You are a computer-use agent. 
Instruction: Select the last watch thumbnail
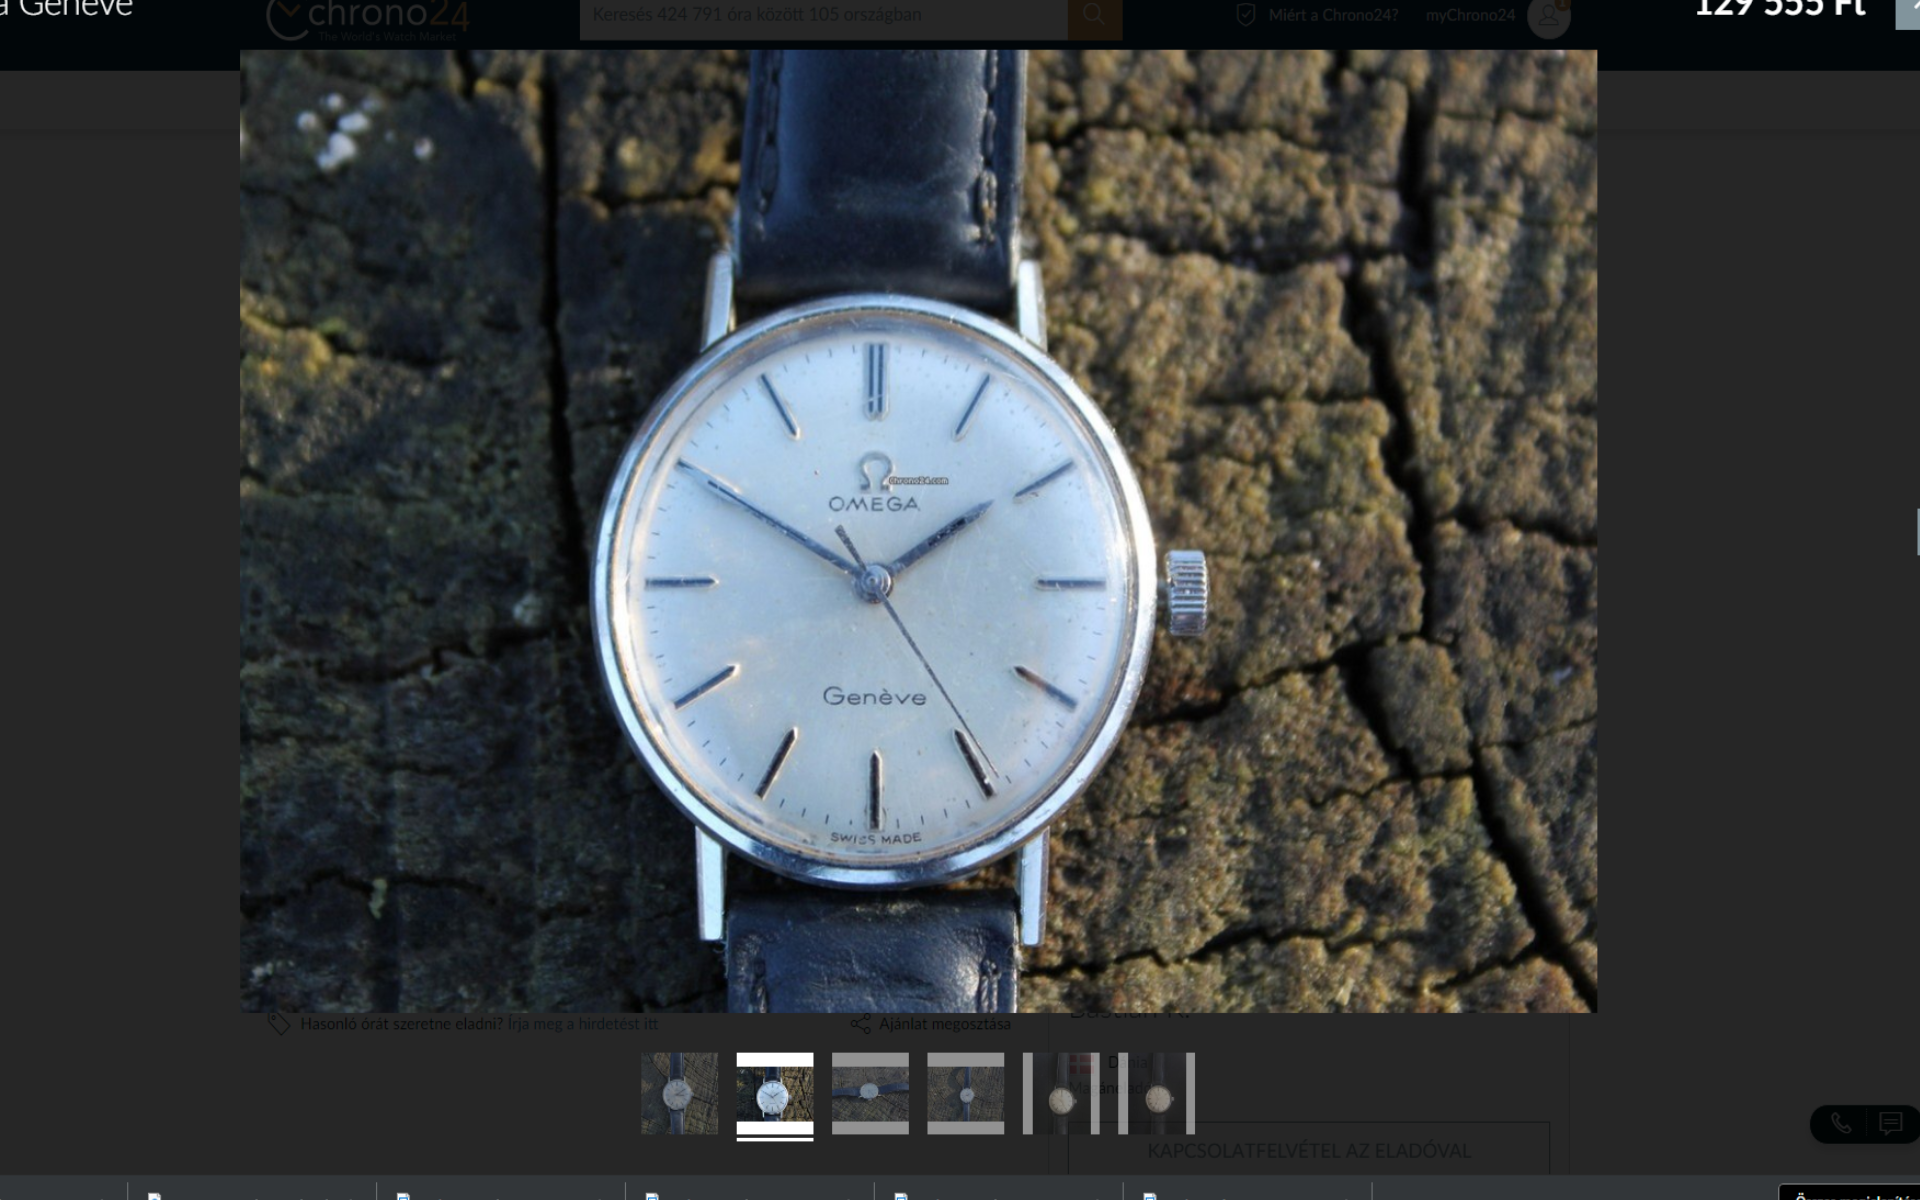[1157, 1093]
